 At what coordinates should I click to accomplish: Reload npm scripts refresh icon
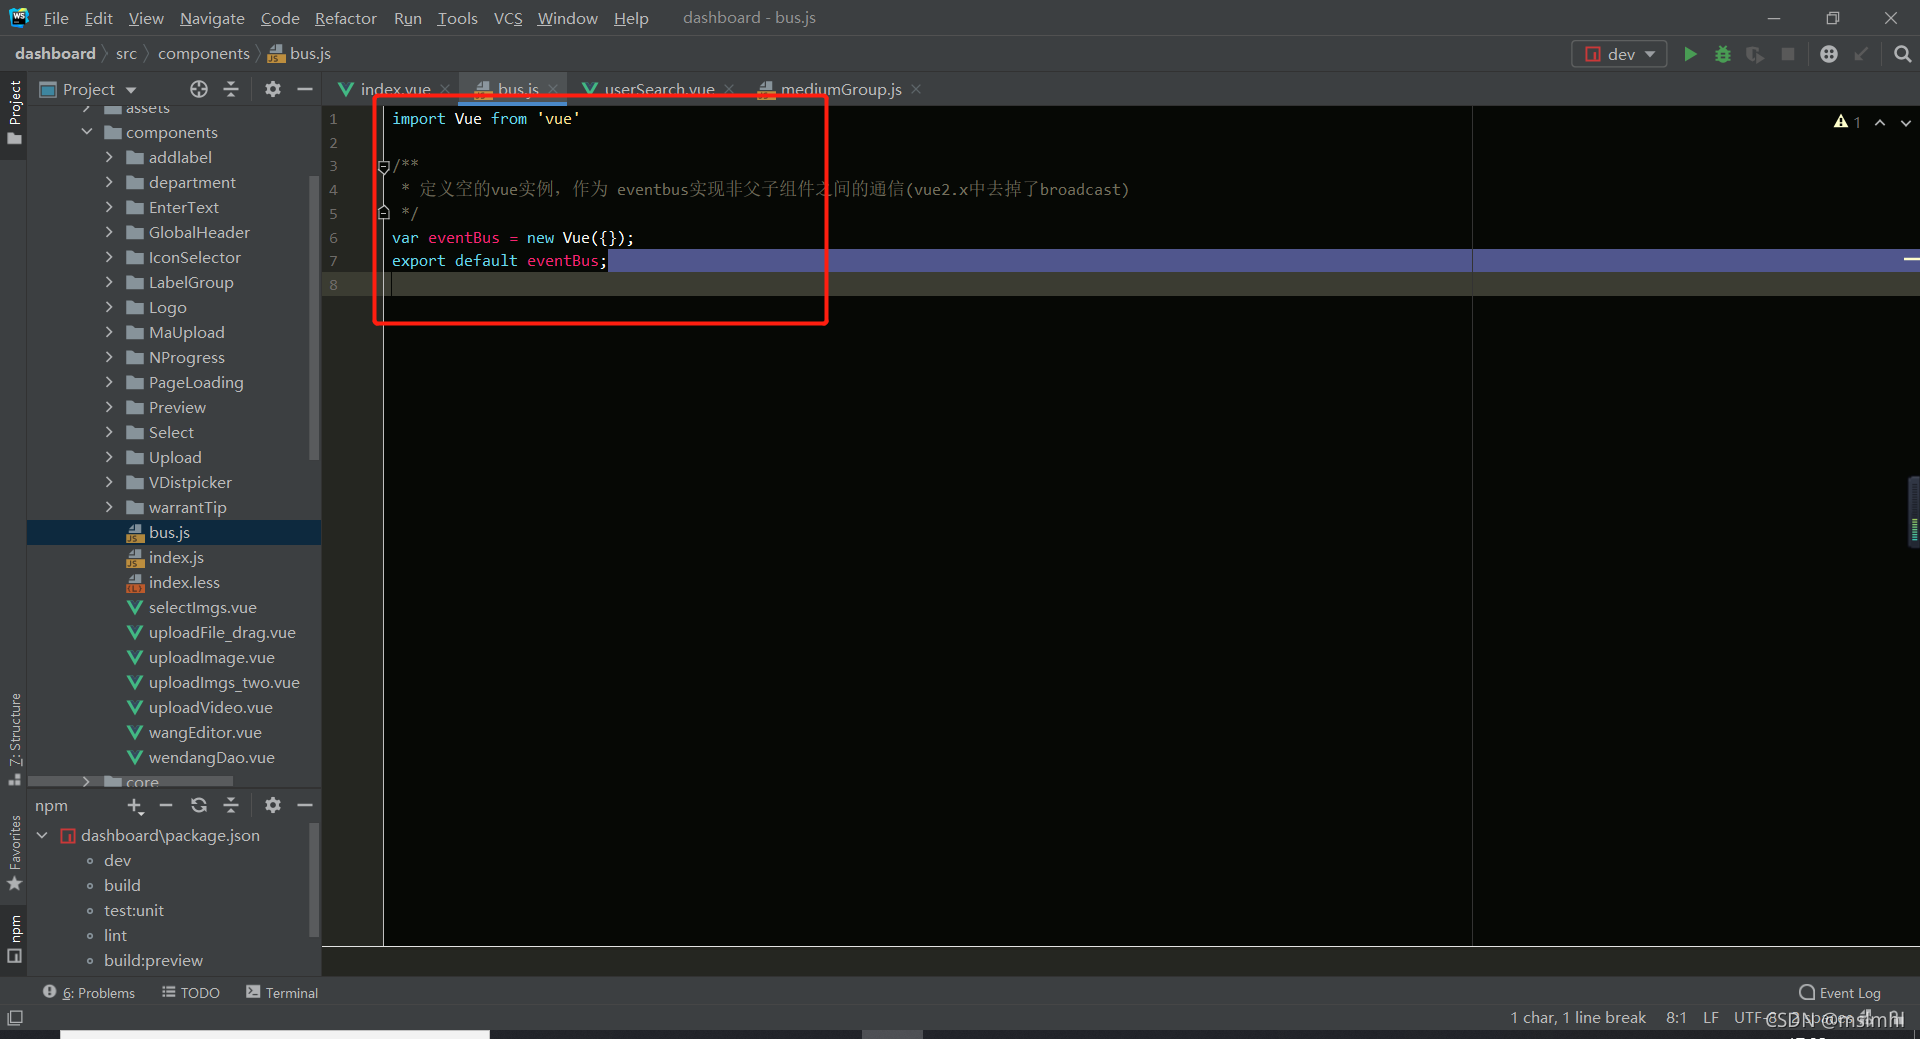point(199,805)
